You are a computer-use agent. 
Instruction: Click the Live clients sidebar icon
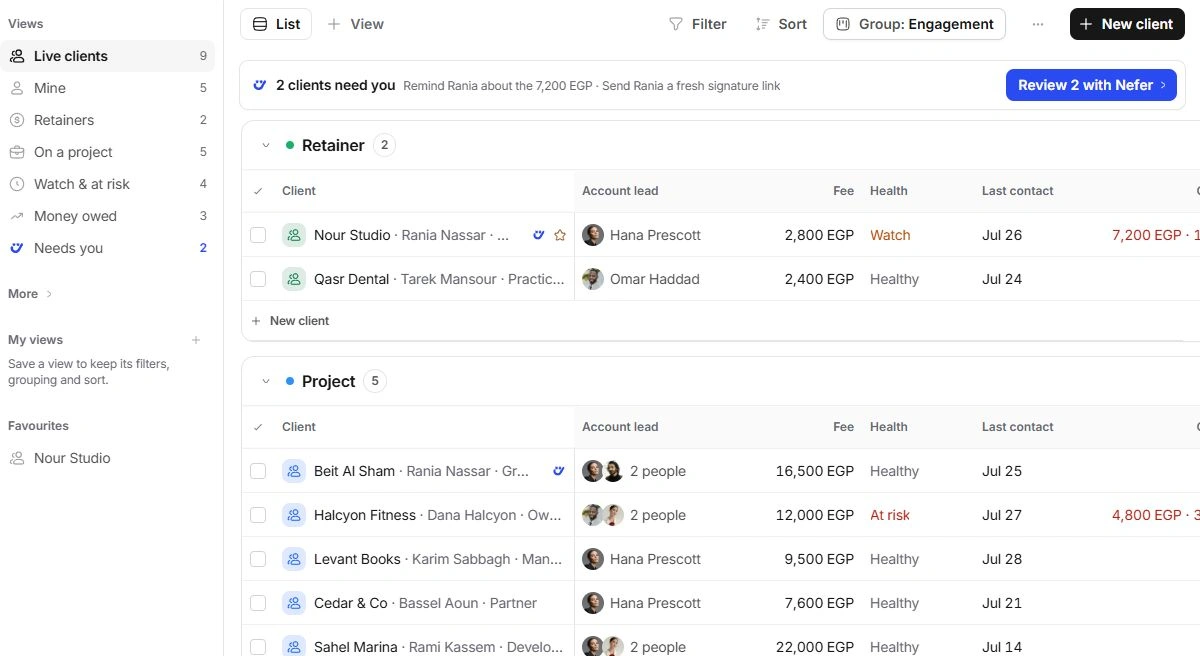(17, 56)
